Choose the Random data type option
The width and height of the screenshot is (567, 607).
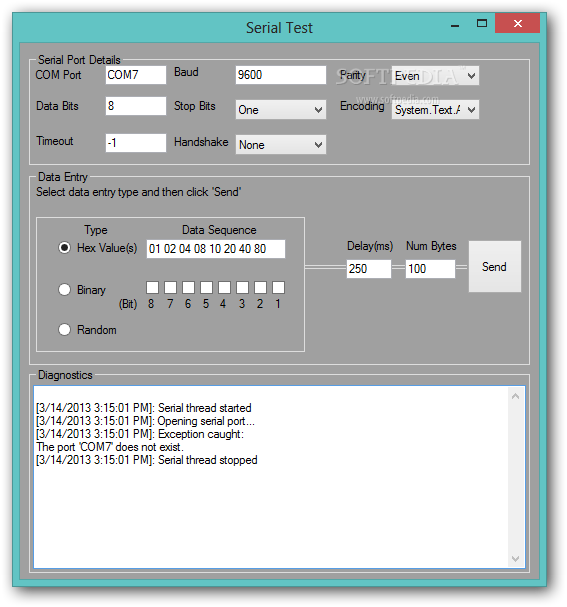(64, 330)
